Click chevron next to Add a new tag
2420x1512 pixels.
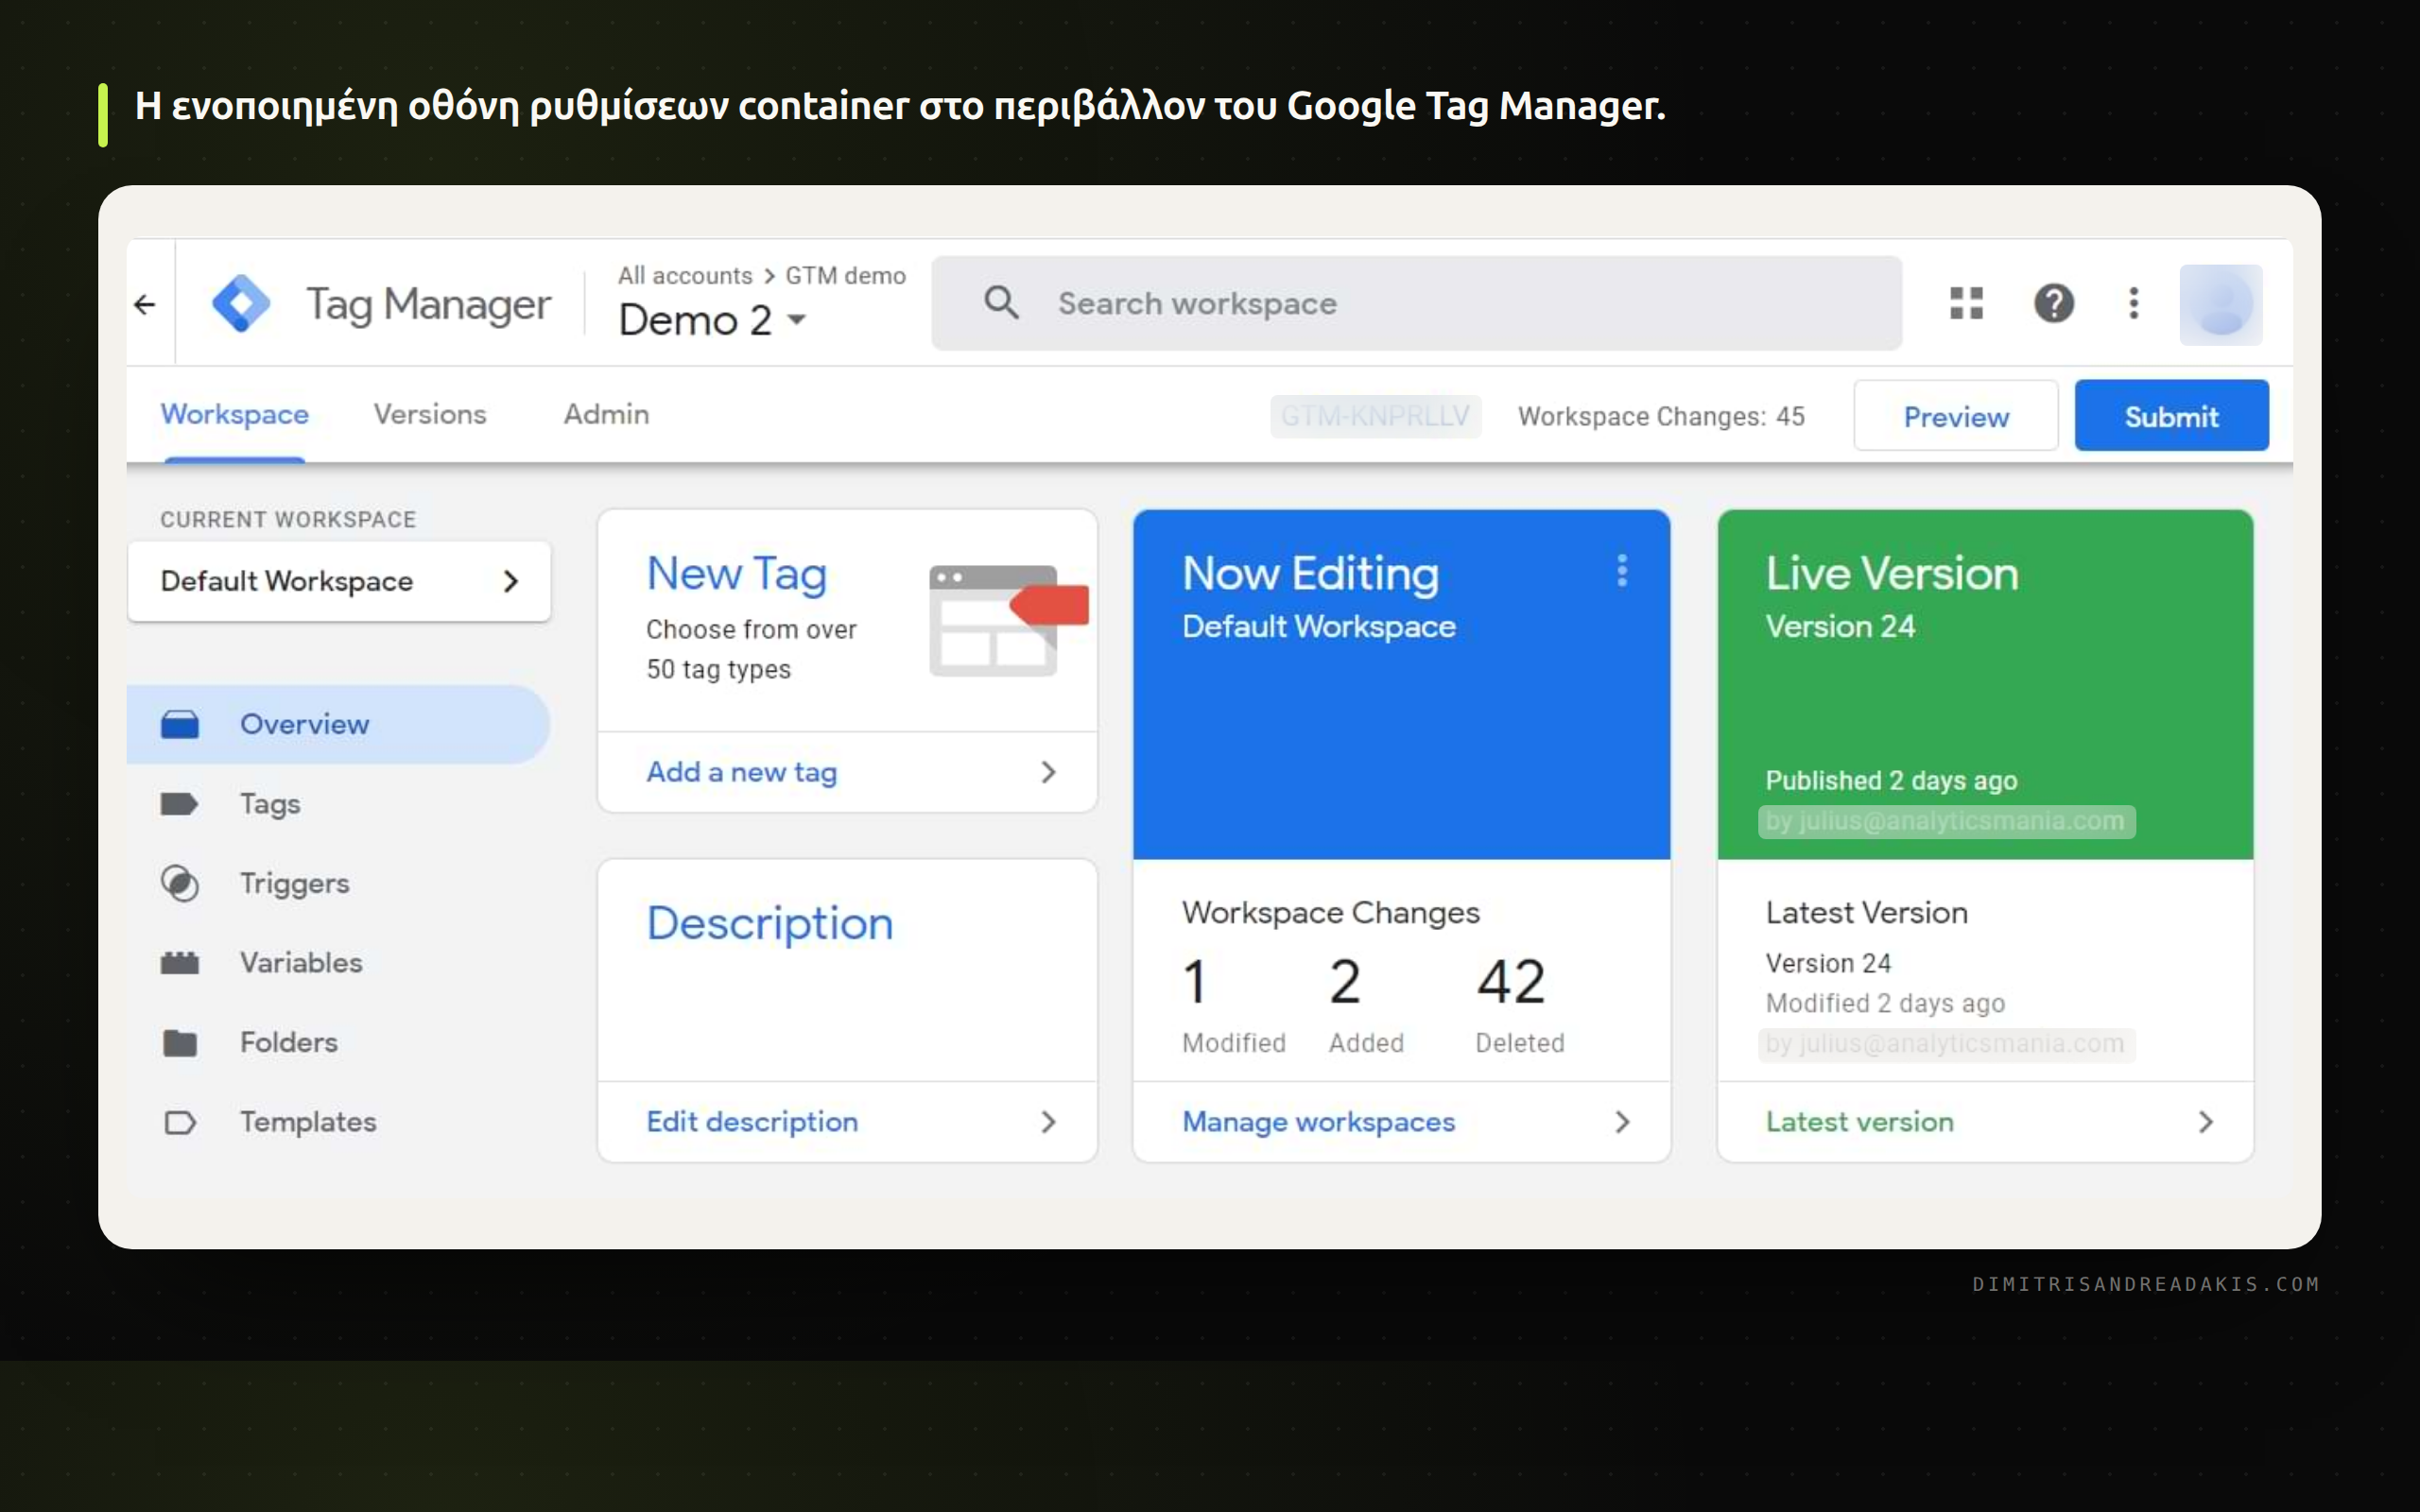click(1048, 772)
